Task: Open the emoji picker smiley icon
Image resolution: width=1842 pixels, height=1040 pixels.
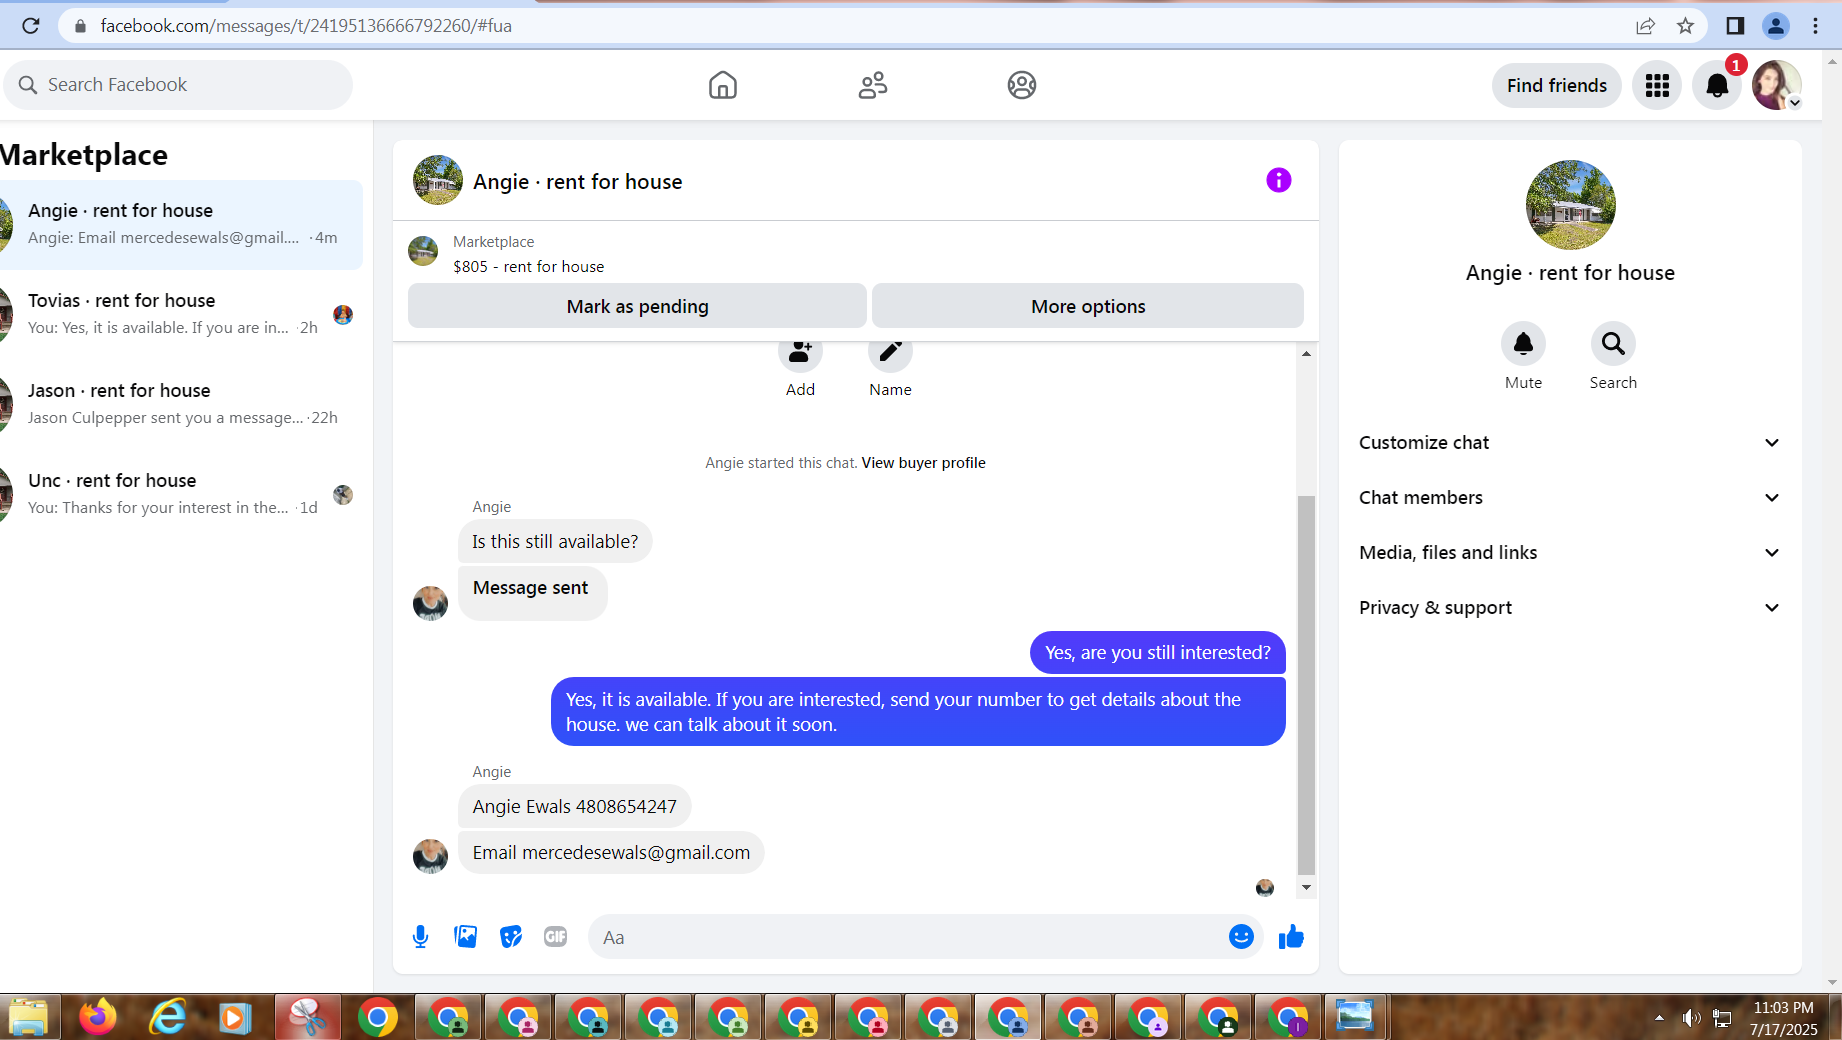Action: [x=1241, y=937]
